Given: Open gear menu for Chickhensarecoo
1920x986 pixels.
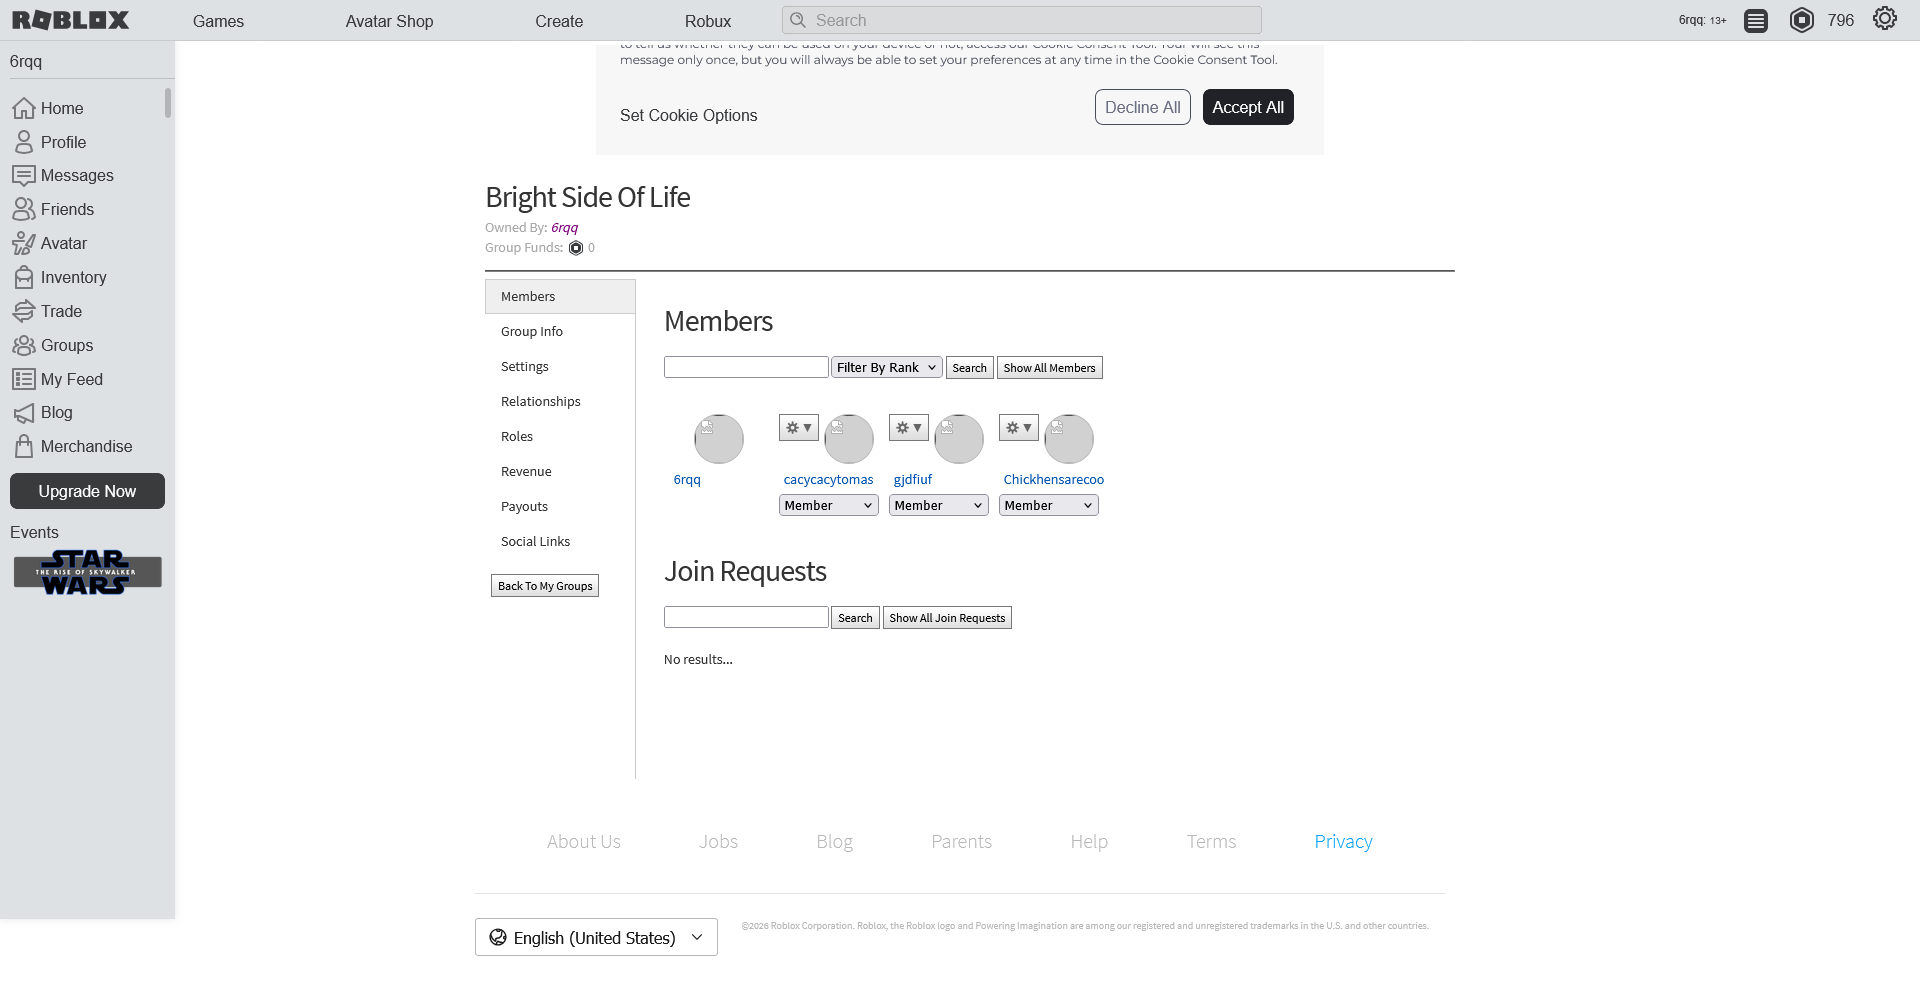Looking at the screenshot, I should 1018,428.
